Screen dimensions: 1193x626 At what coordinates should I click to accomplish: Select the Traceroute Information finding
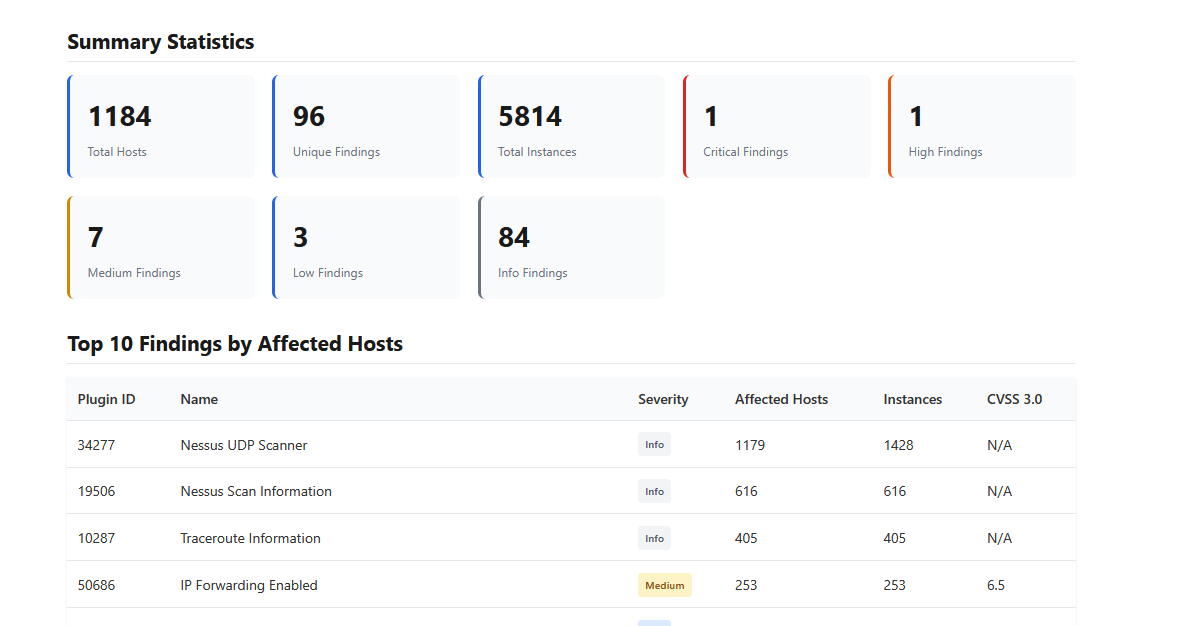coord(250,538)
